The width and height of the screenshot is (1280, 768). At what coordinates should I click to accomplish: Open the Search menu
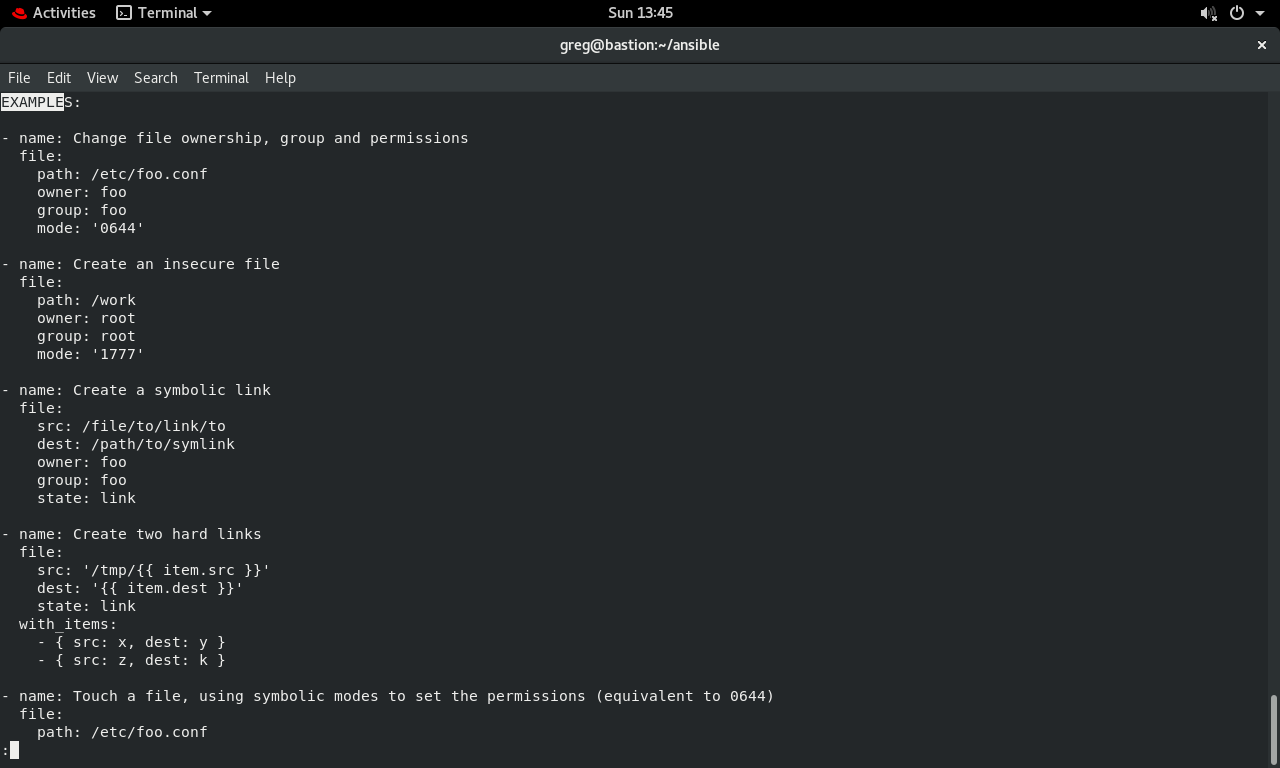[156, 78]
